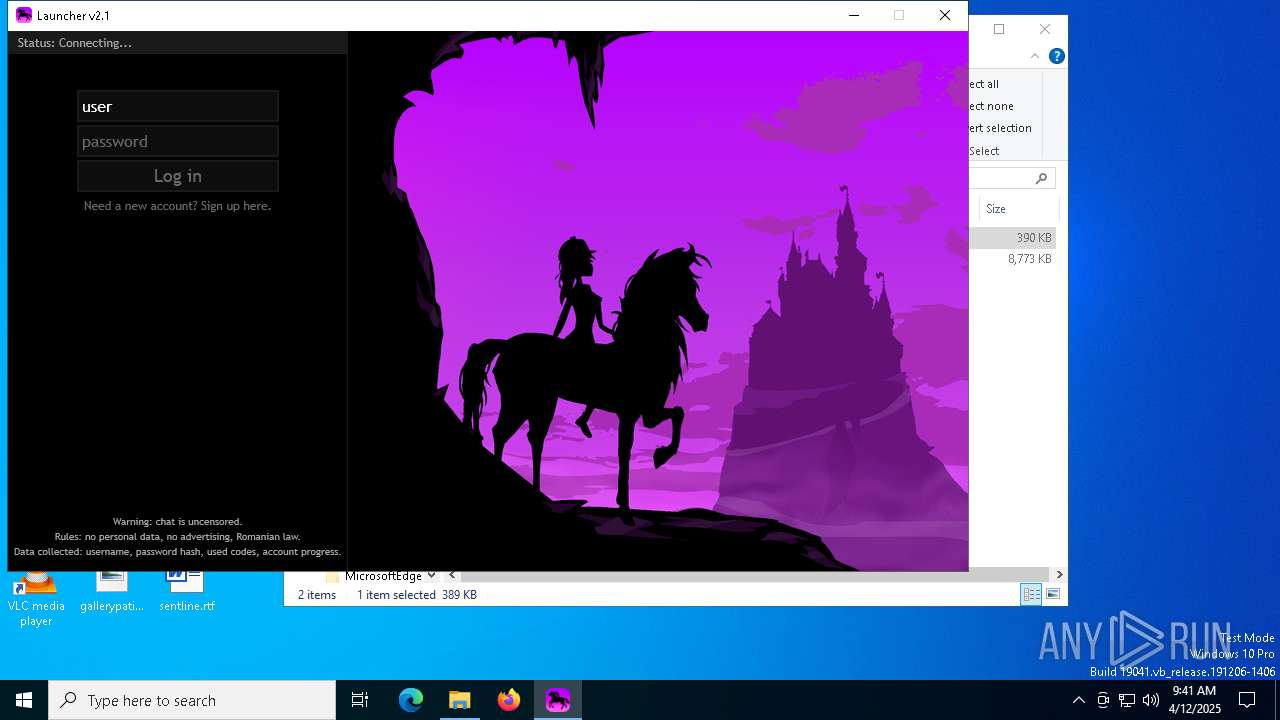
Task: Click the user name input field
Action: point(178,106)
